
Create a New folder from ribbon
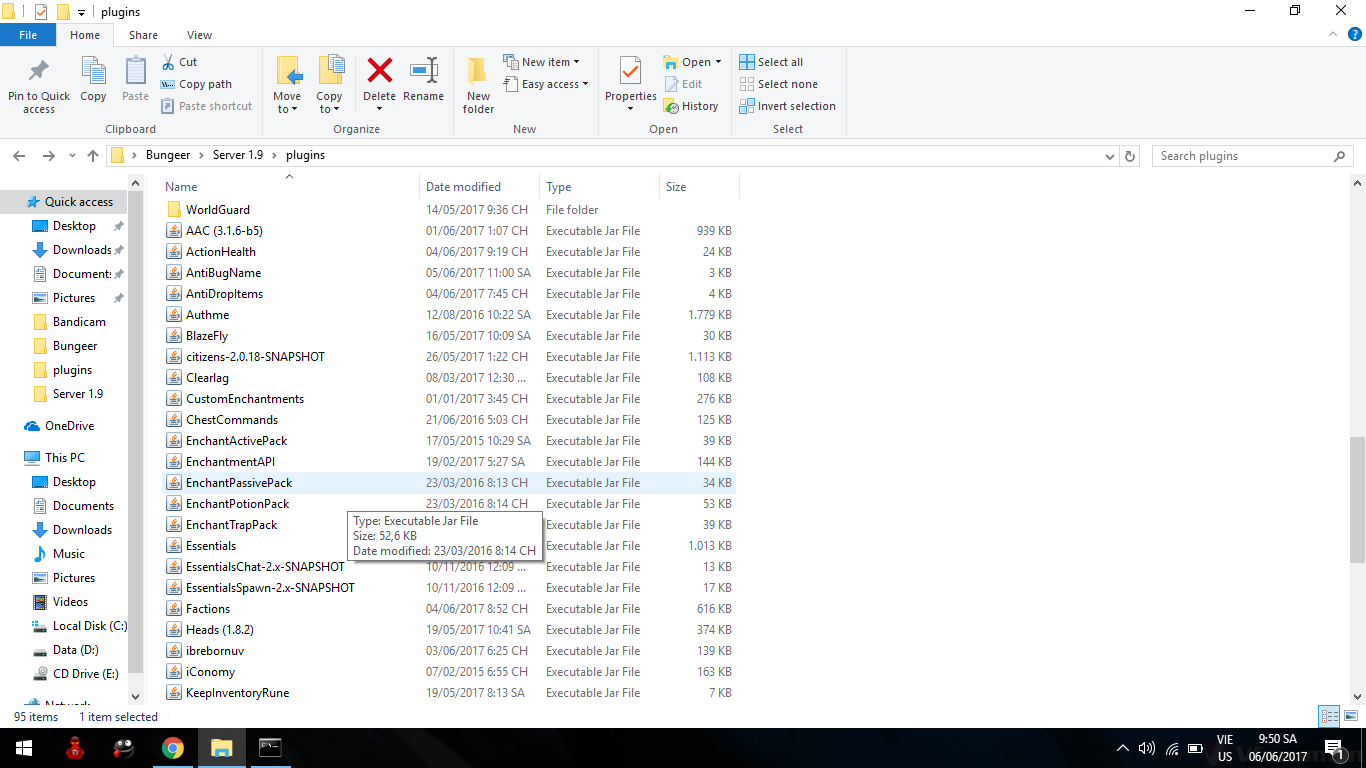[478, 84]
